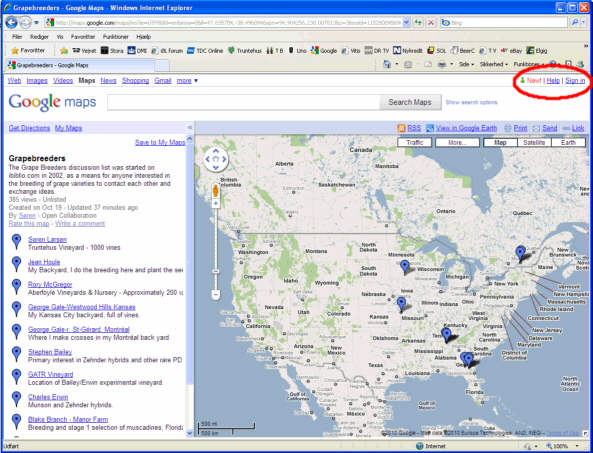Screen dimensions: 593x453
Task: Pan the map right with the east arrow
Action: pos(224,159)
